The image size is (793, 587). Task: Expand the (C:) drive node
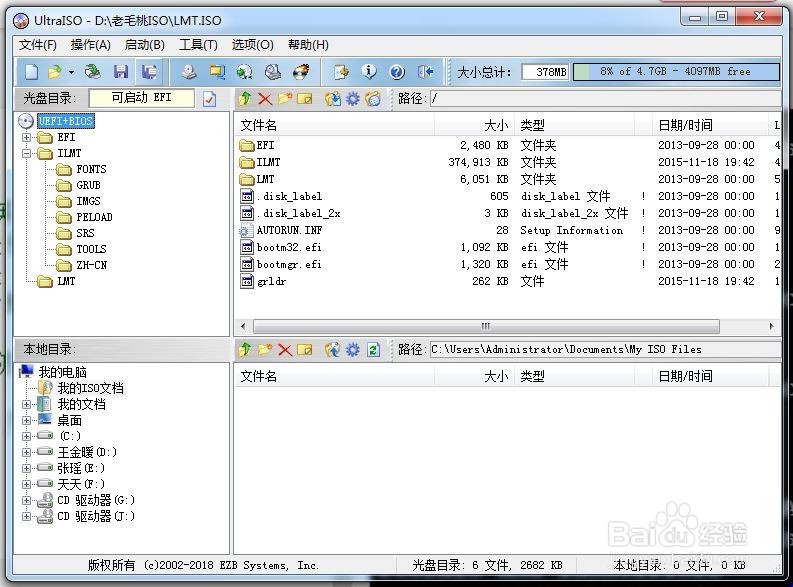point(27,436)
